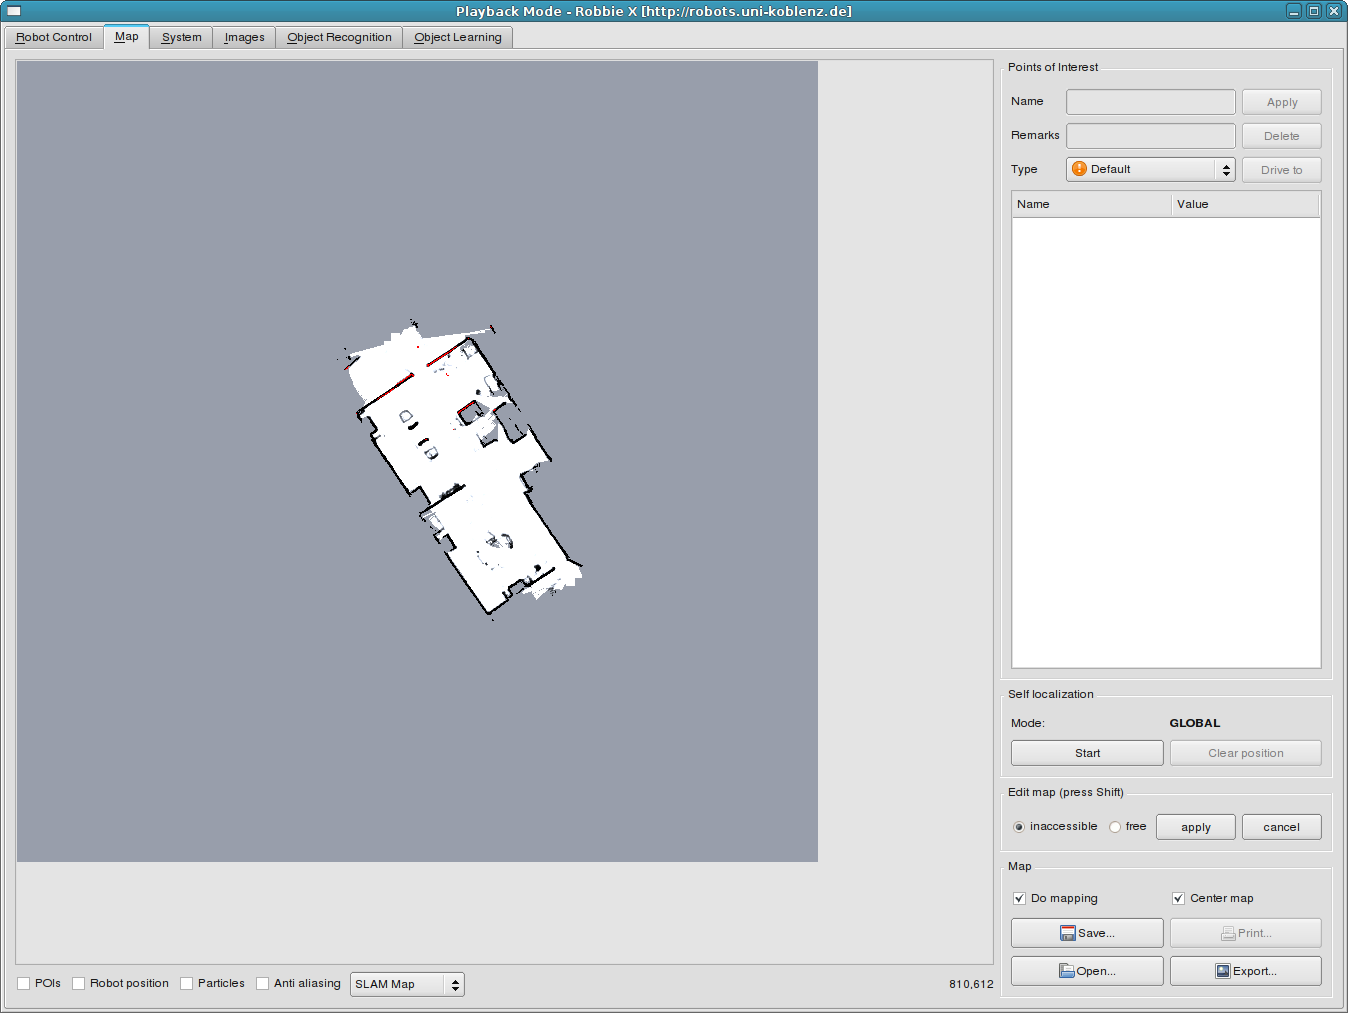1348x1013 pixels.
Task: Click the window menu icon in title bar
Action: [x=14, y=11]
